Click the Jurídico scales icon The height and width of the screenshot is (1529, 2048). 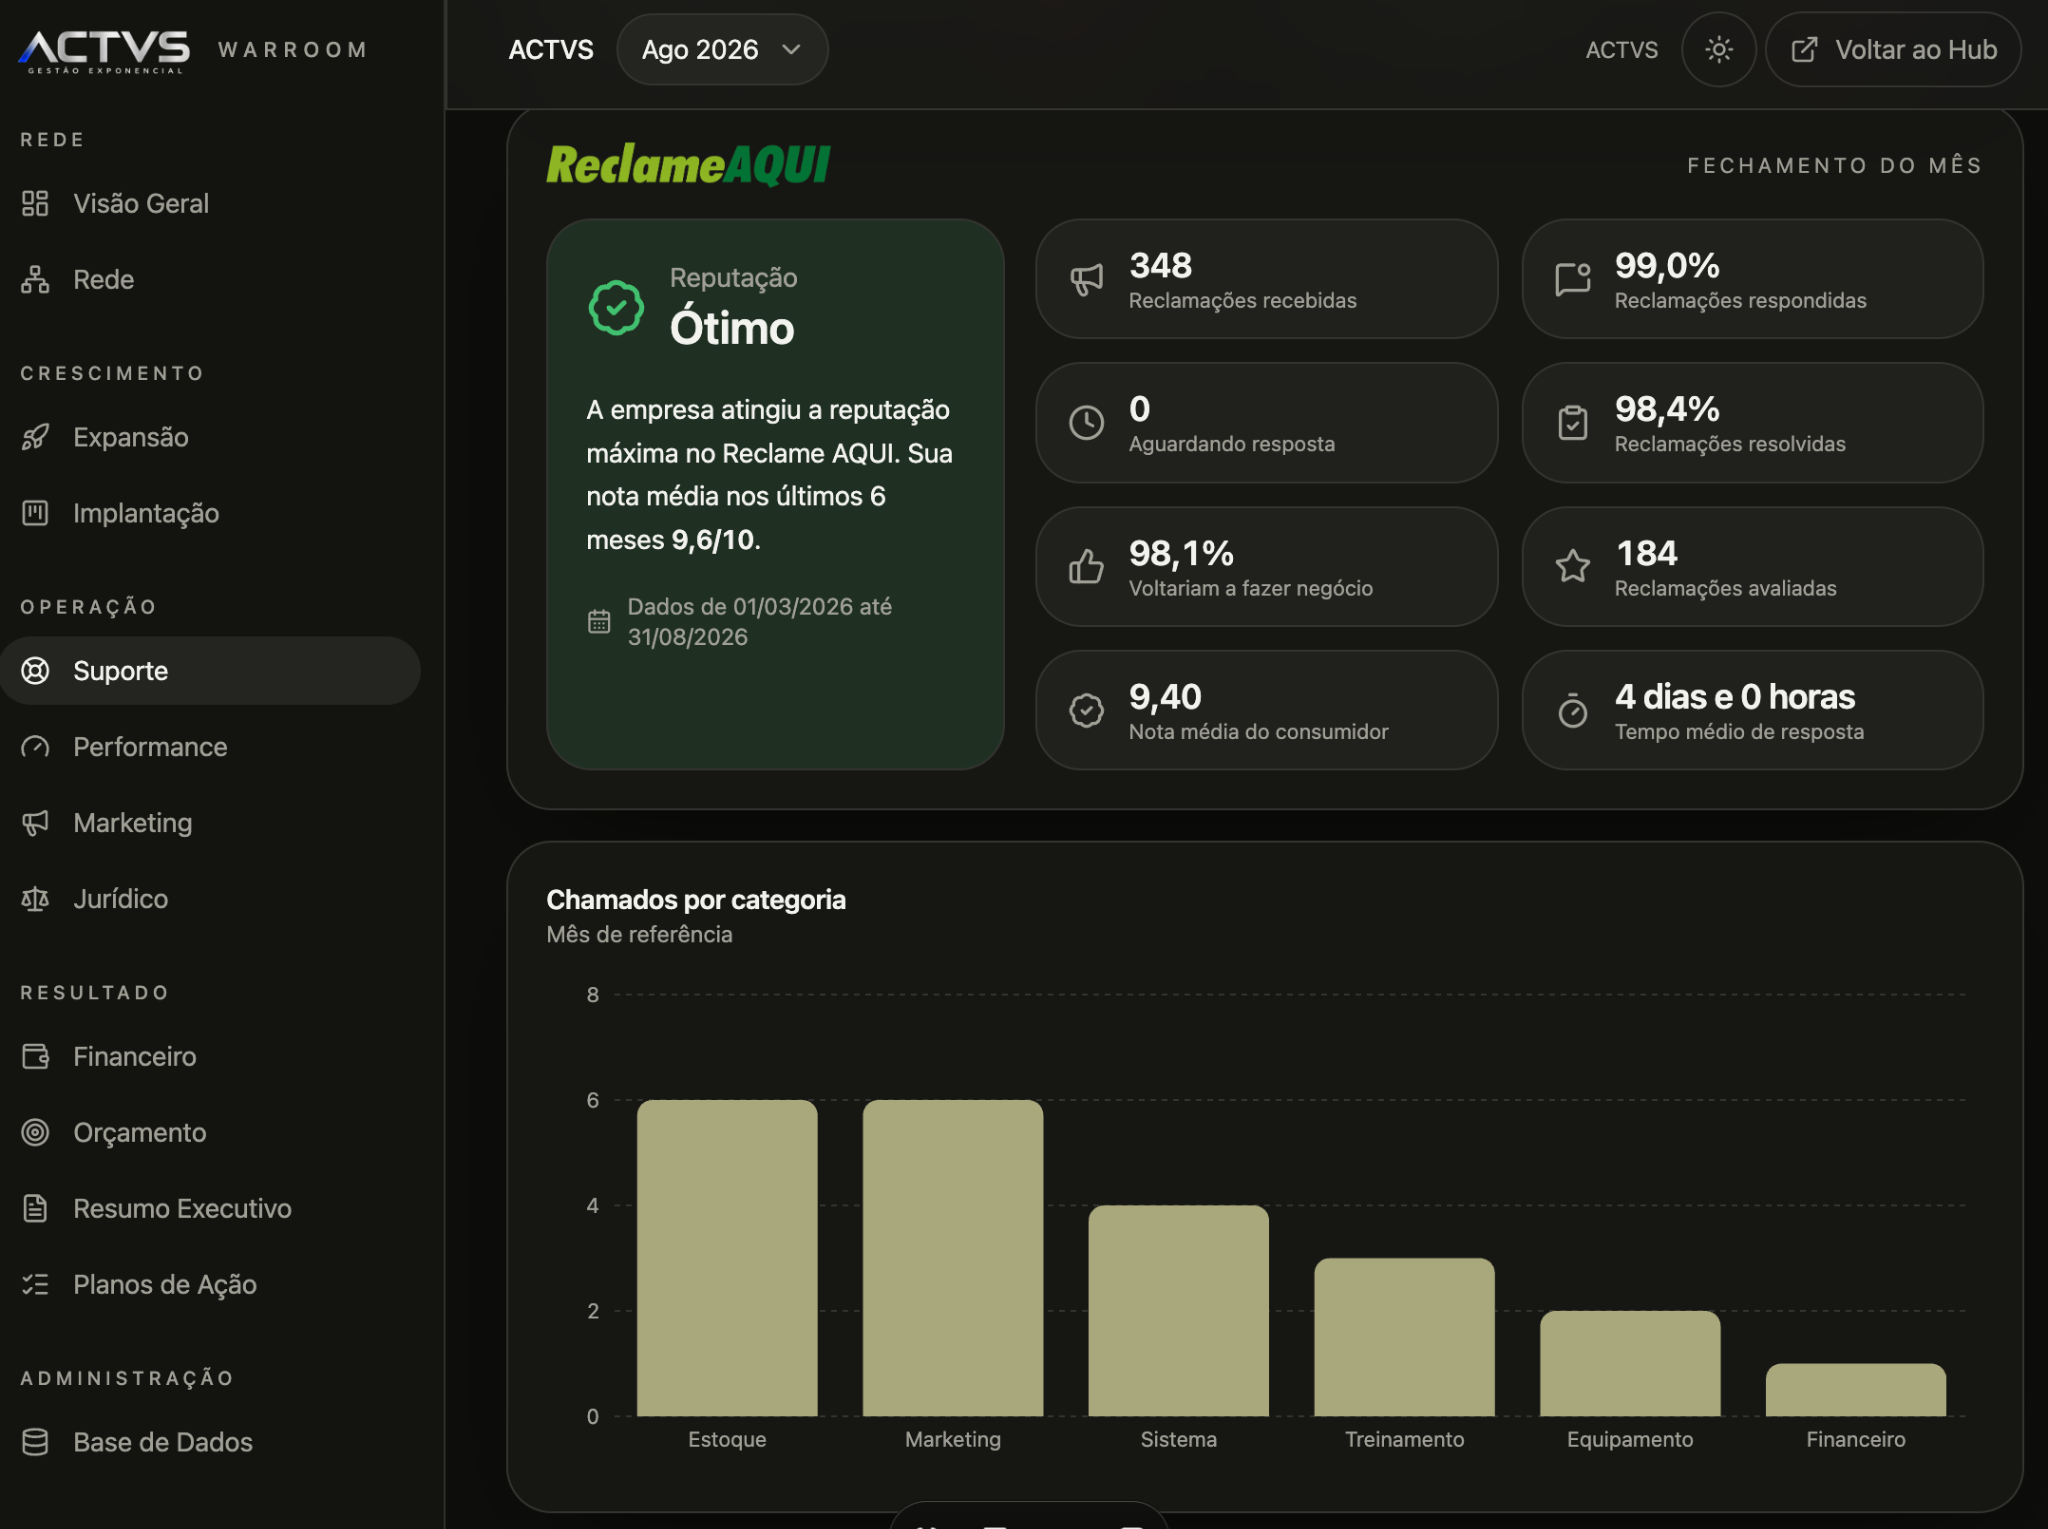(35, 899)
